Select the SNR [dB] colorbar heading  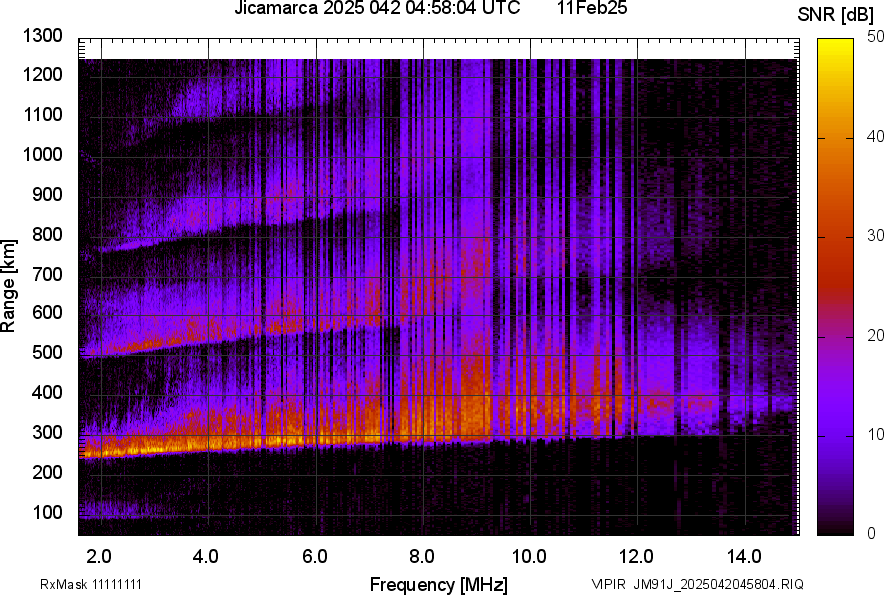pos(838,14)
